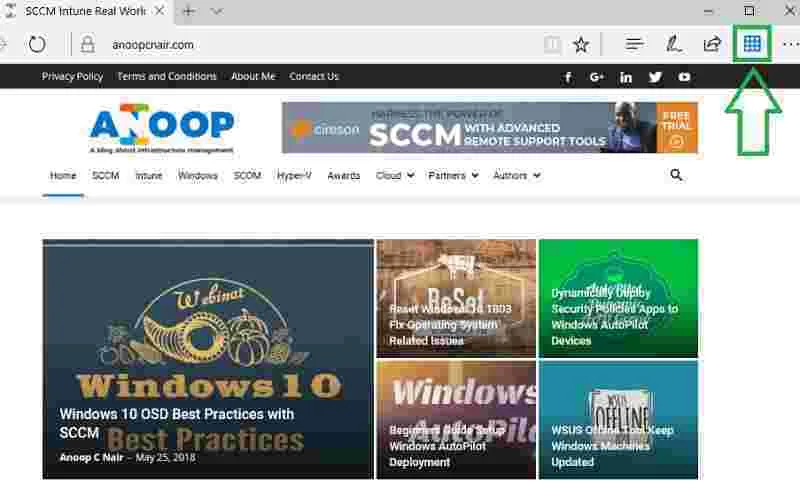Select the SCCM Intune Real World tab
The height and width of the screenshot is (482, 800).
(85, 11)
